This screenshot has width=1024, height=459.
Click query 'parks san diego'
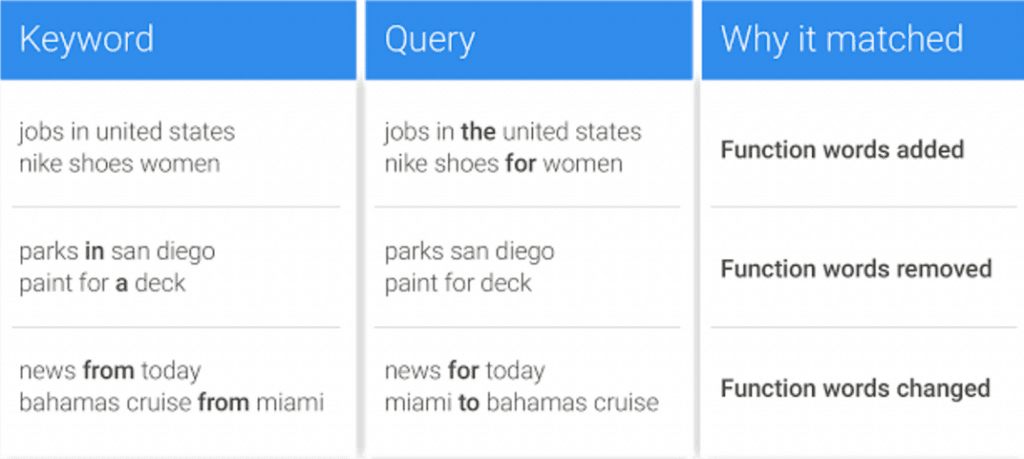tap(469, 251)
